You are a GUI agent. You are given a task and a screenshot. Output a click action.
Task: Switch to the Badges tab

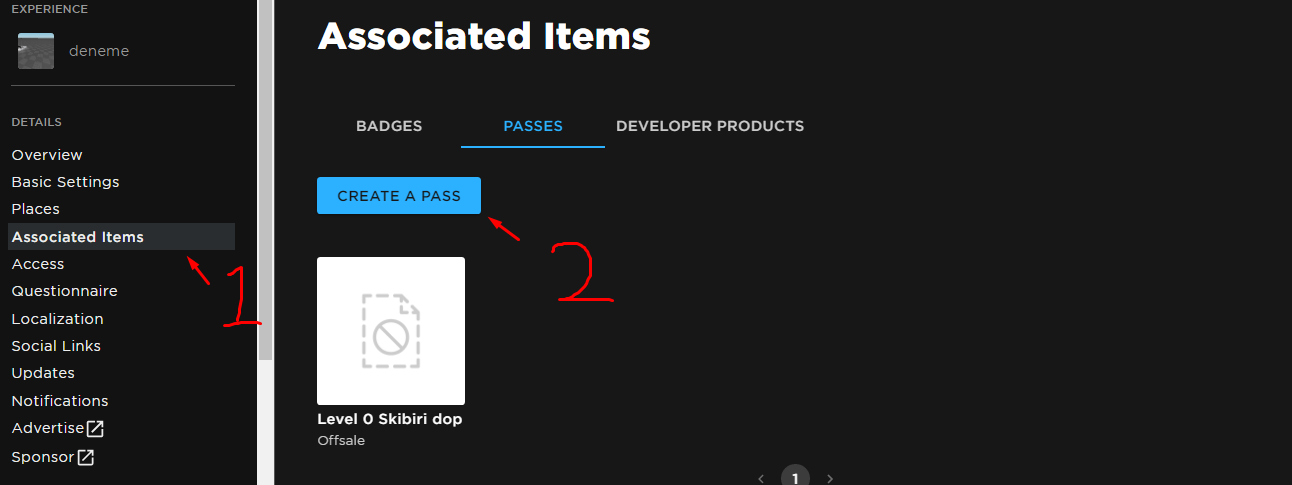[x=389, y=127]
